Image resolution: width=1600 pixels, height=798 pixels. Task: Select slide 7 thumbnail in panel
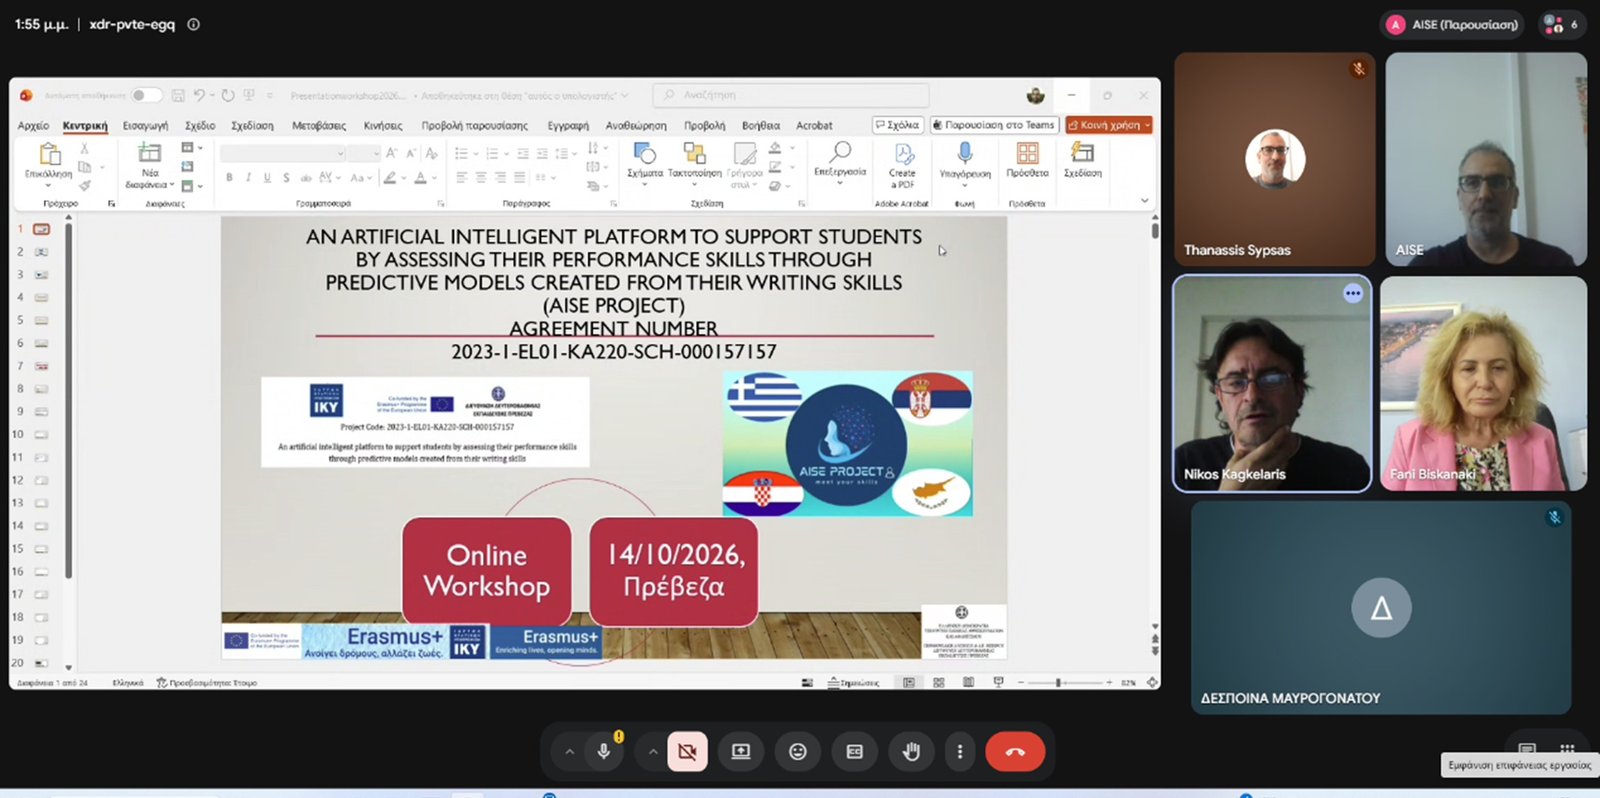[x=41, y=366]
